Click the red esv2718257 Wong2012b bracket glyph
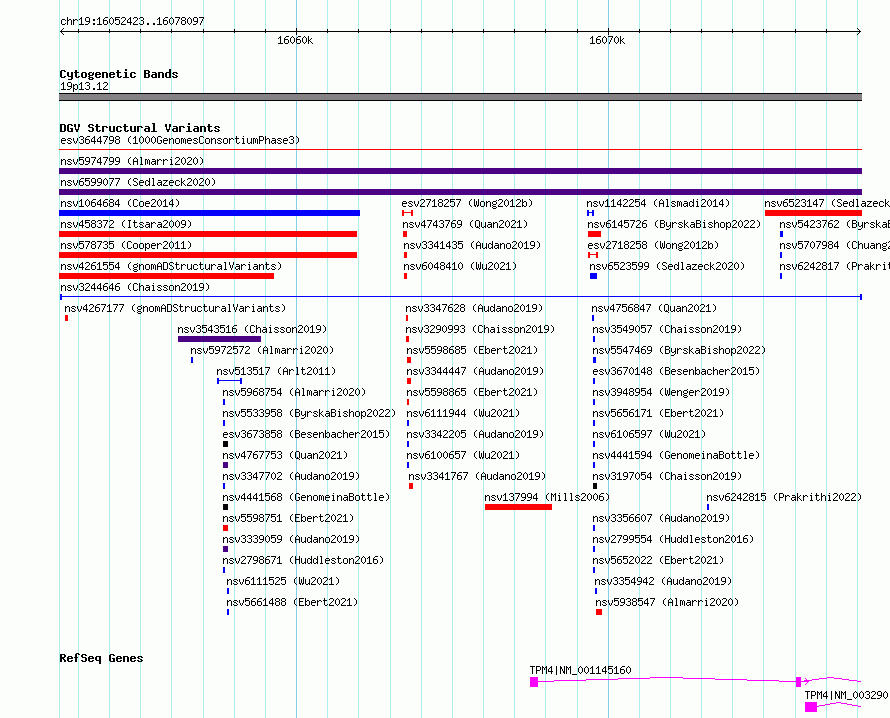 [x=407, y=213]
